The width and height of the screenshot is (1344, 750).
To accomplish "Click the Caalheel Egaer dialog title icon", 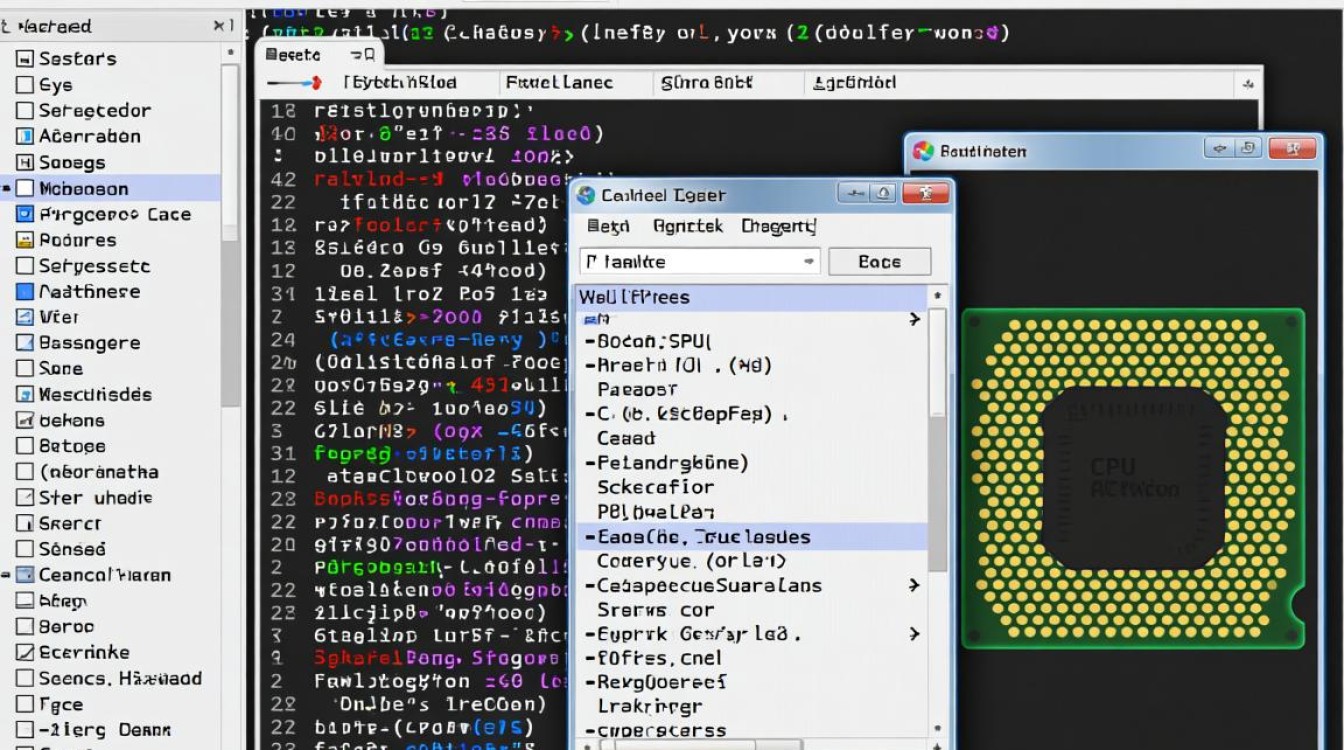I will (586, 196).
